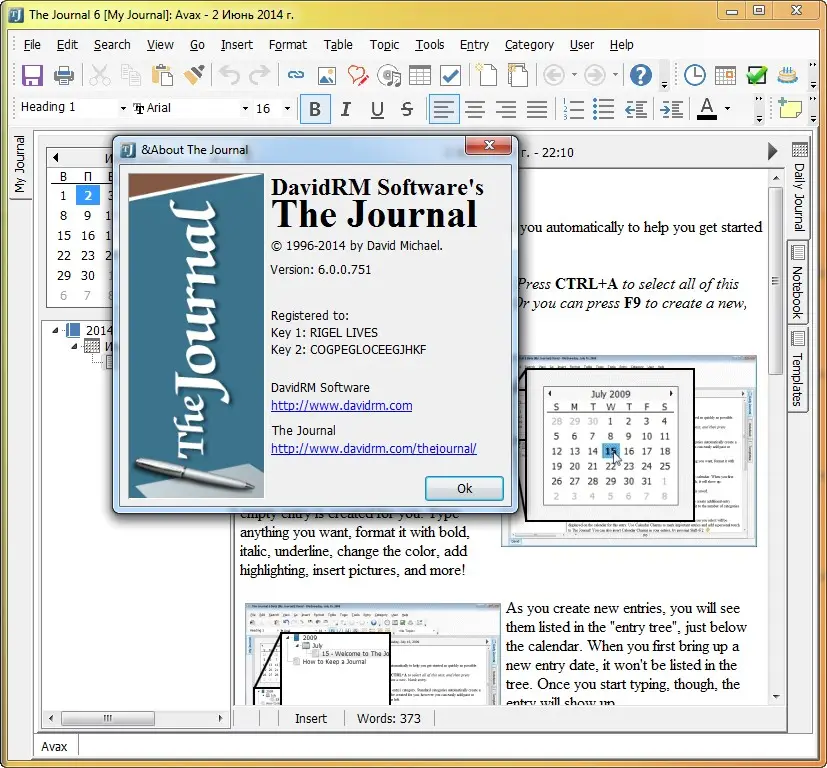Insert a table using the grid icon
Screen dimensions: 827x768
(420, 75)
